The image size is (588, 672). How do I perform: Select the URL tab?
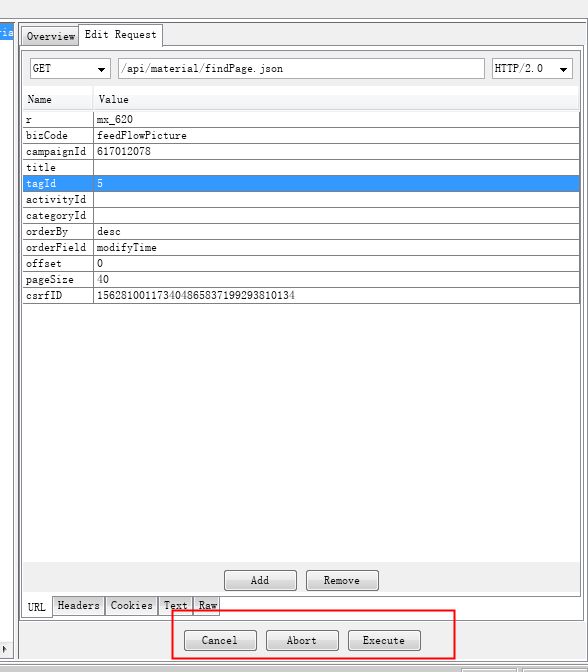click(37, 607)
